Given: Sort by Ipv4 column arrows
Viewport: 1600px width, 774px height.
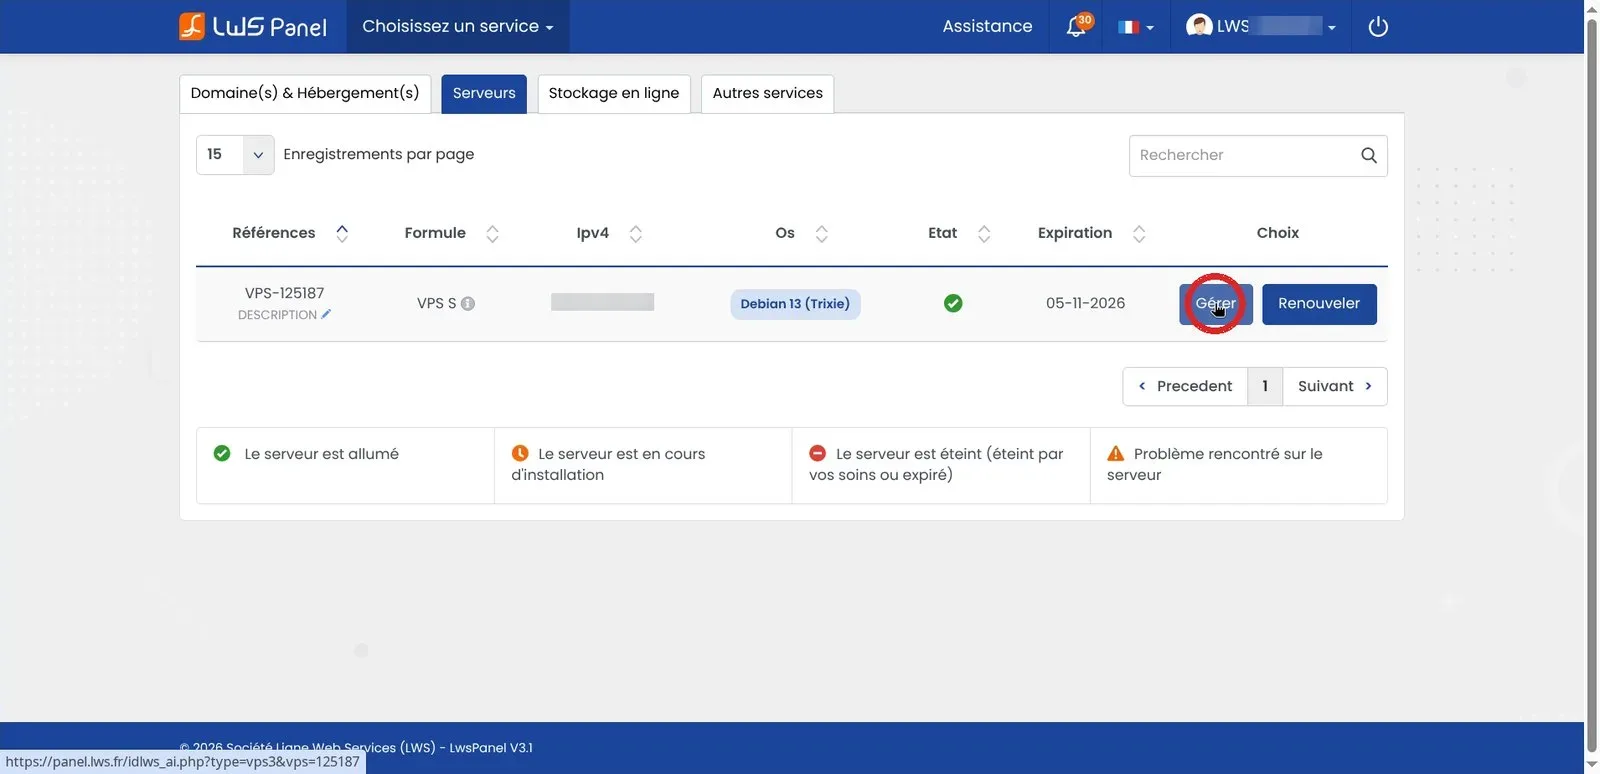Looking at the screenshot, I should [x=635, y=233].
